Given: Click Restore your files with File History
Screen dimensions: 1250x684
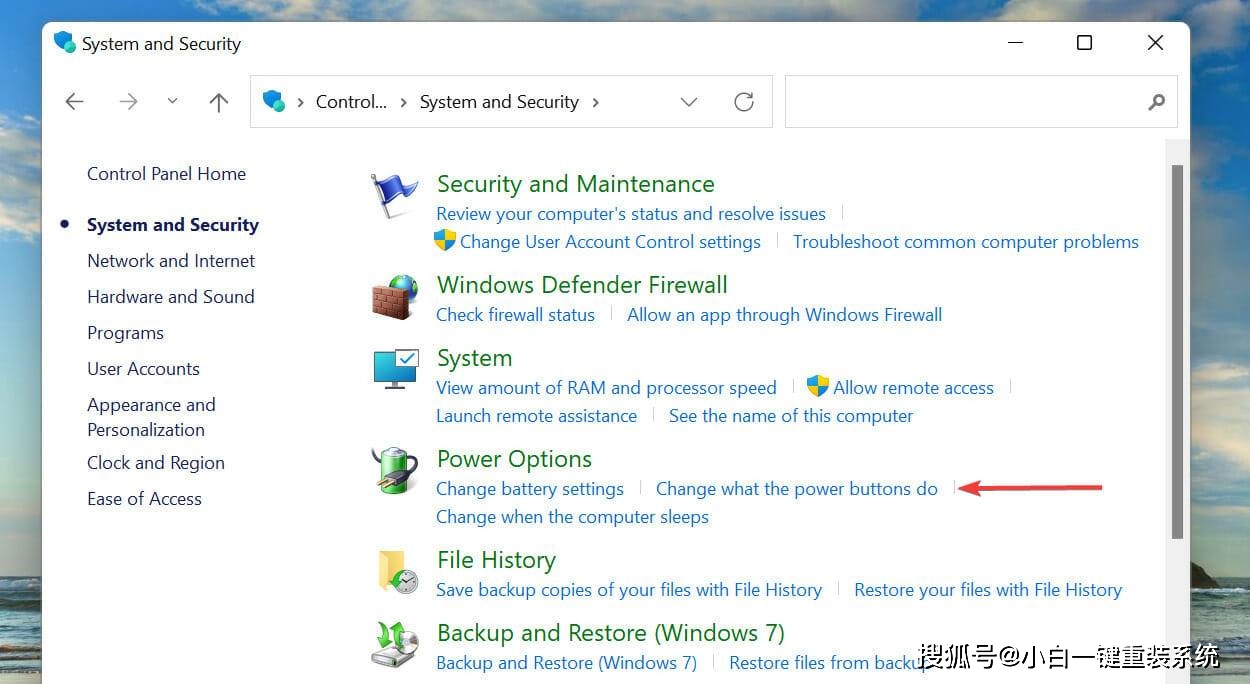Looking at the screenshot, I should pos(988,590).
